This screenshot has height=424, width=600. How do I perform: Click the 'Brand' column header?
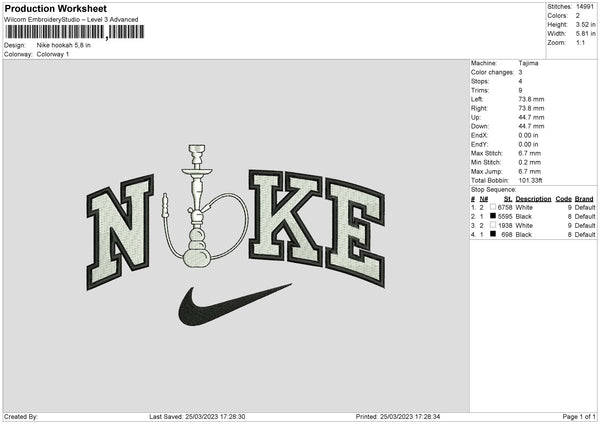[584, 199]
